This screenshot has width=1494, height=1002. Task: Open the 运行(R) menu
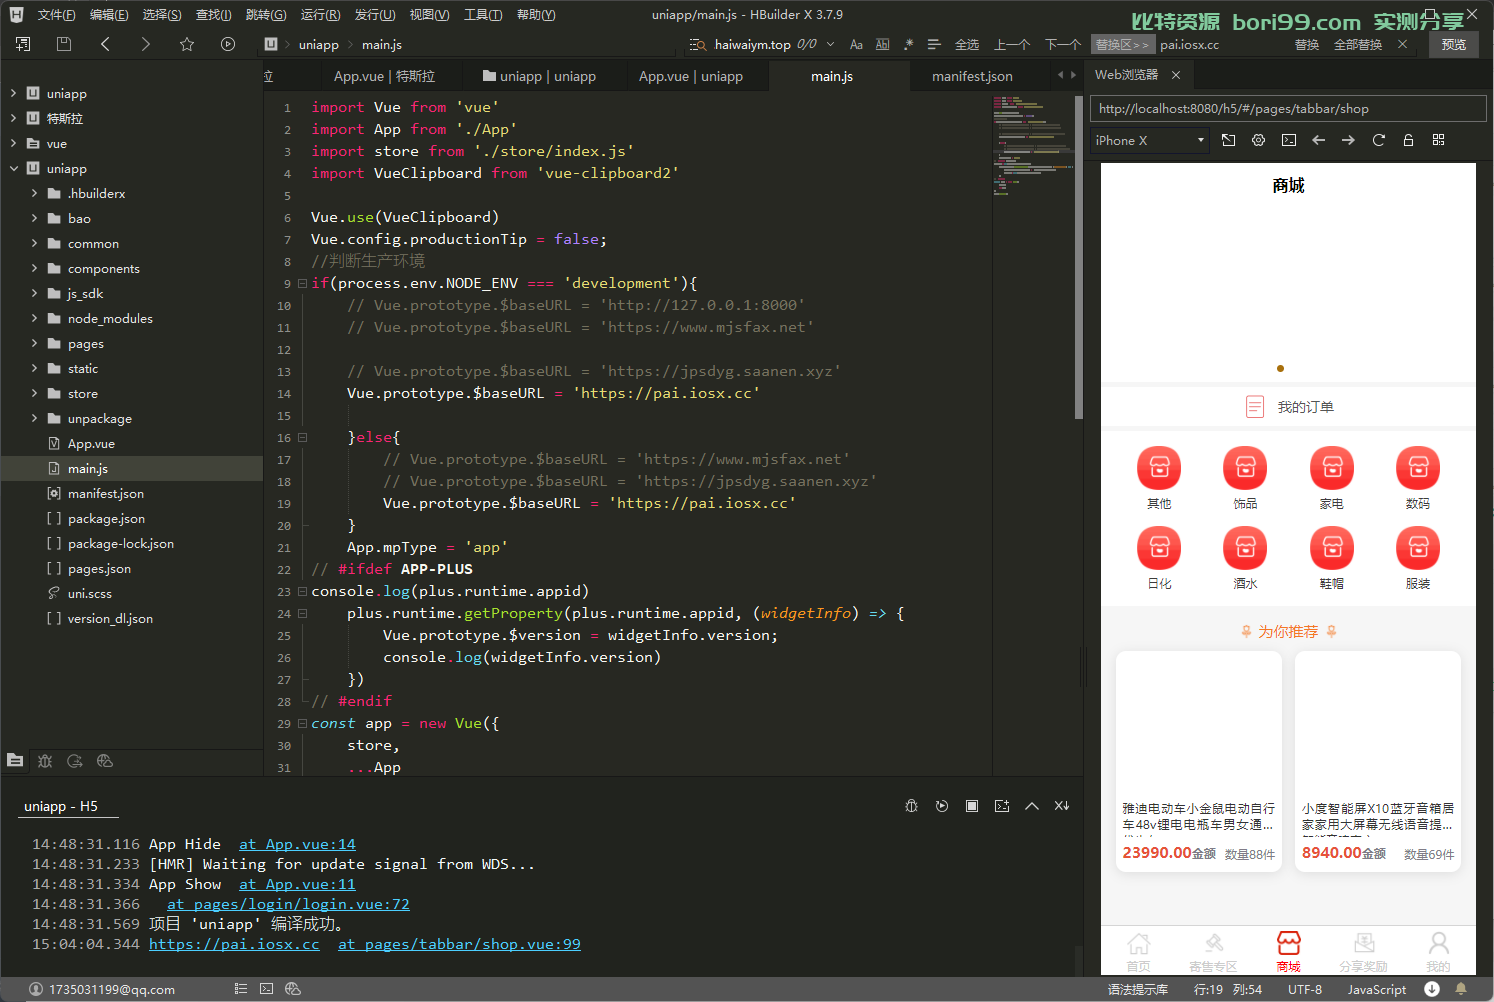pyautogui.click(x=320, y=14)
